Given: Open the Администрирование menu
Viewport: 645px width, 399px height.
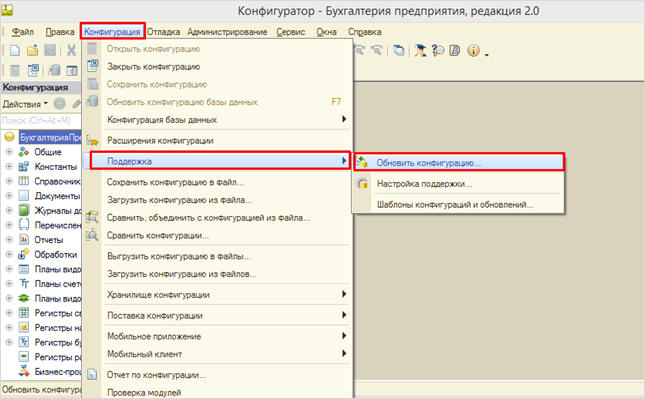Looking at the screenshot, I should [x=227, y=32].
